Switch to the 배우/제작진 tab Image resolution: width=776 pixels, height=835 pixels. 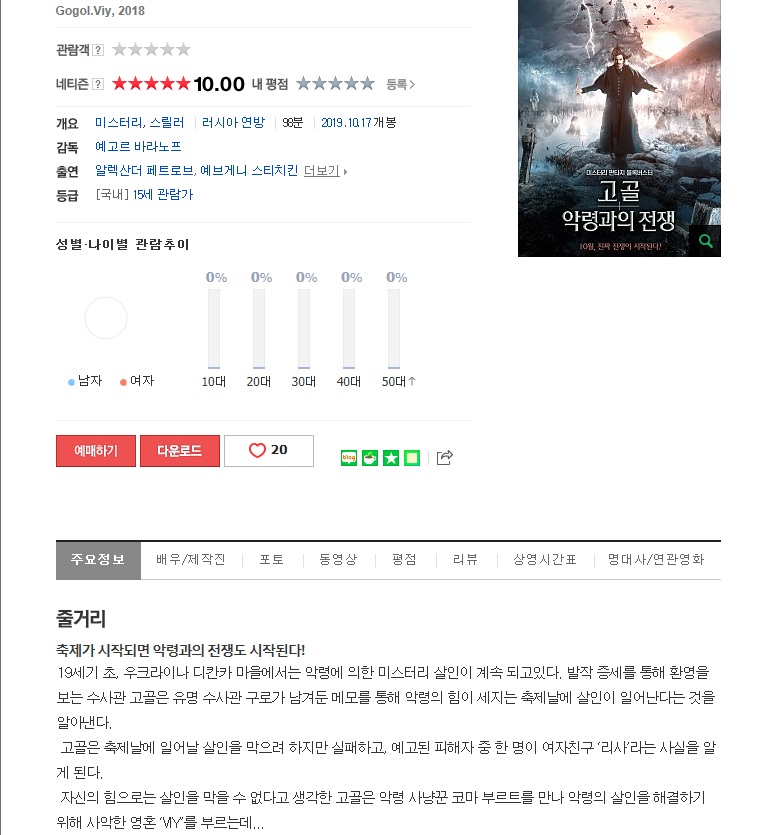point(191,560)
